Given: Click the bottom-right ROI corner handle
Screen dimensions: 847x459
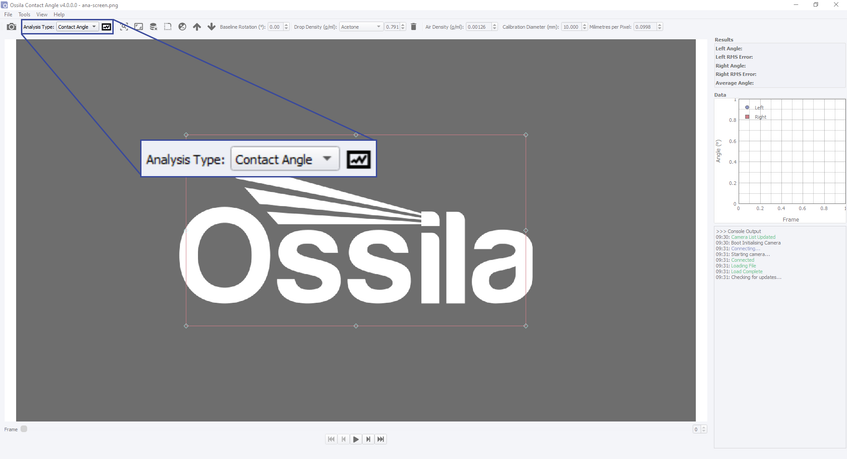Looking at the screenshot, I should point(526,326).
